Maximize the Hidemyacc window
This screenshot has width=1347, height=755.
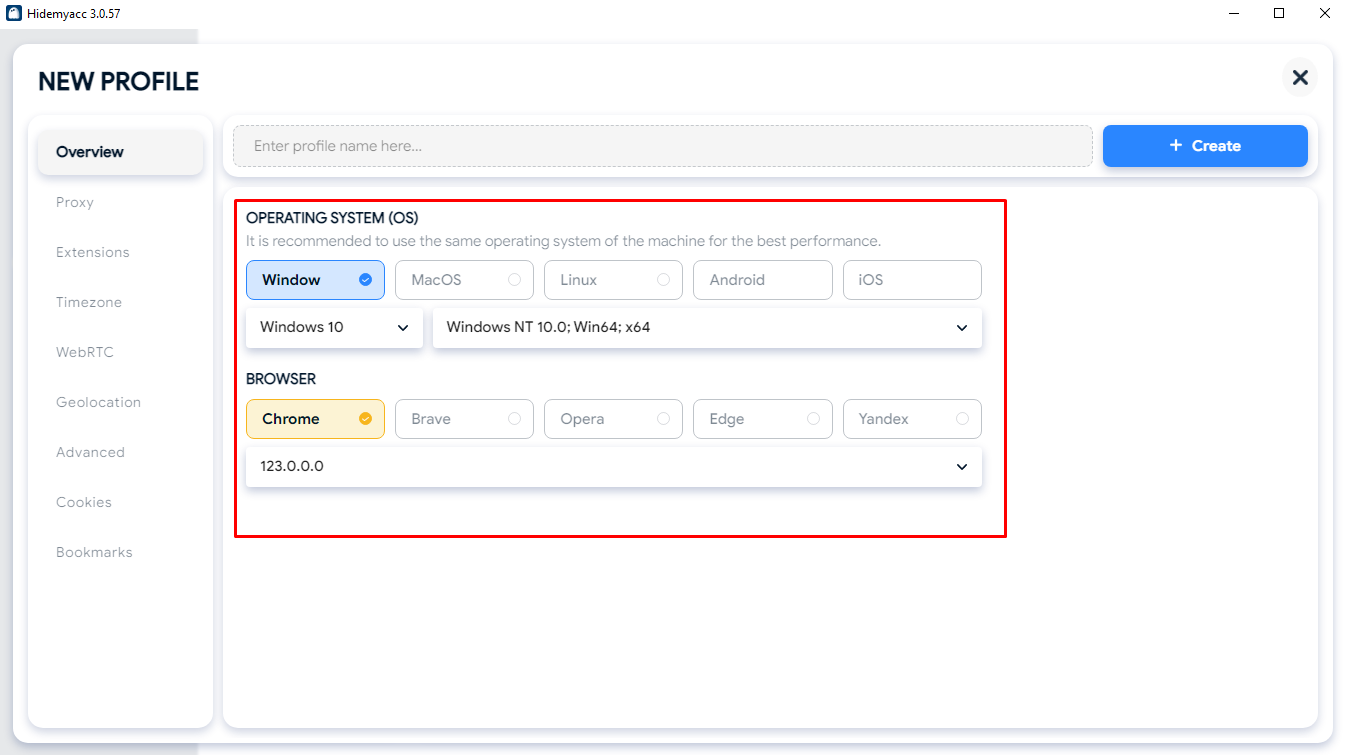tap(1279, 14)
